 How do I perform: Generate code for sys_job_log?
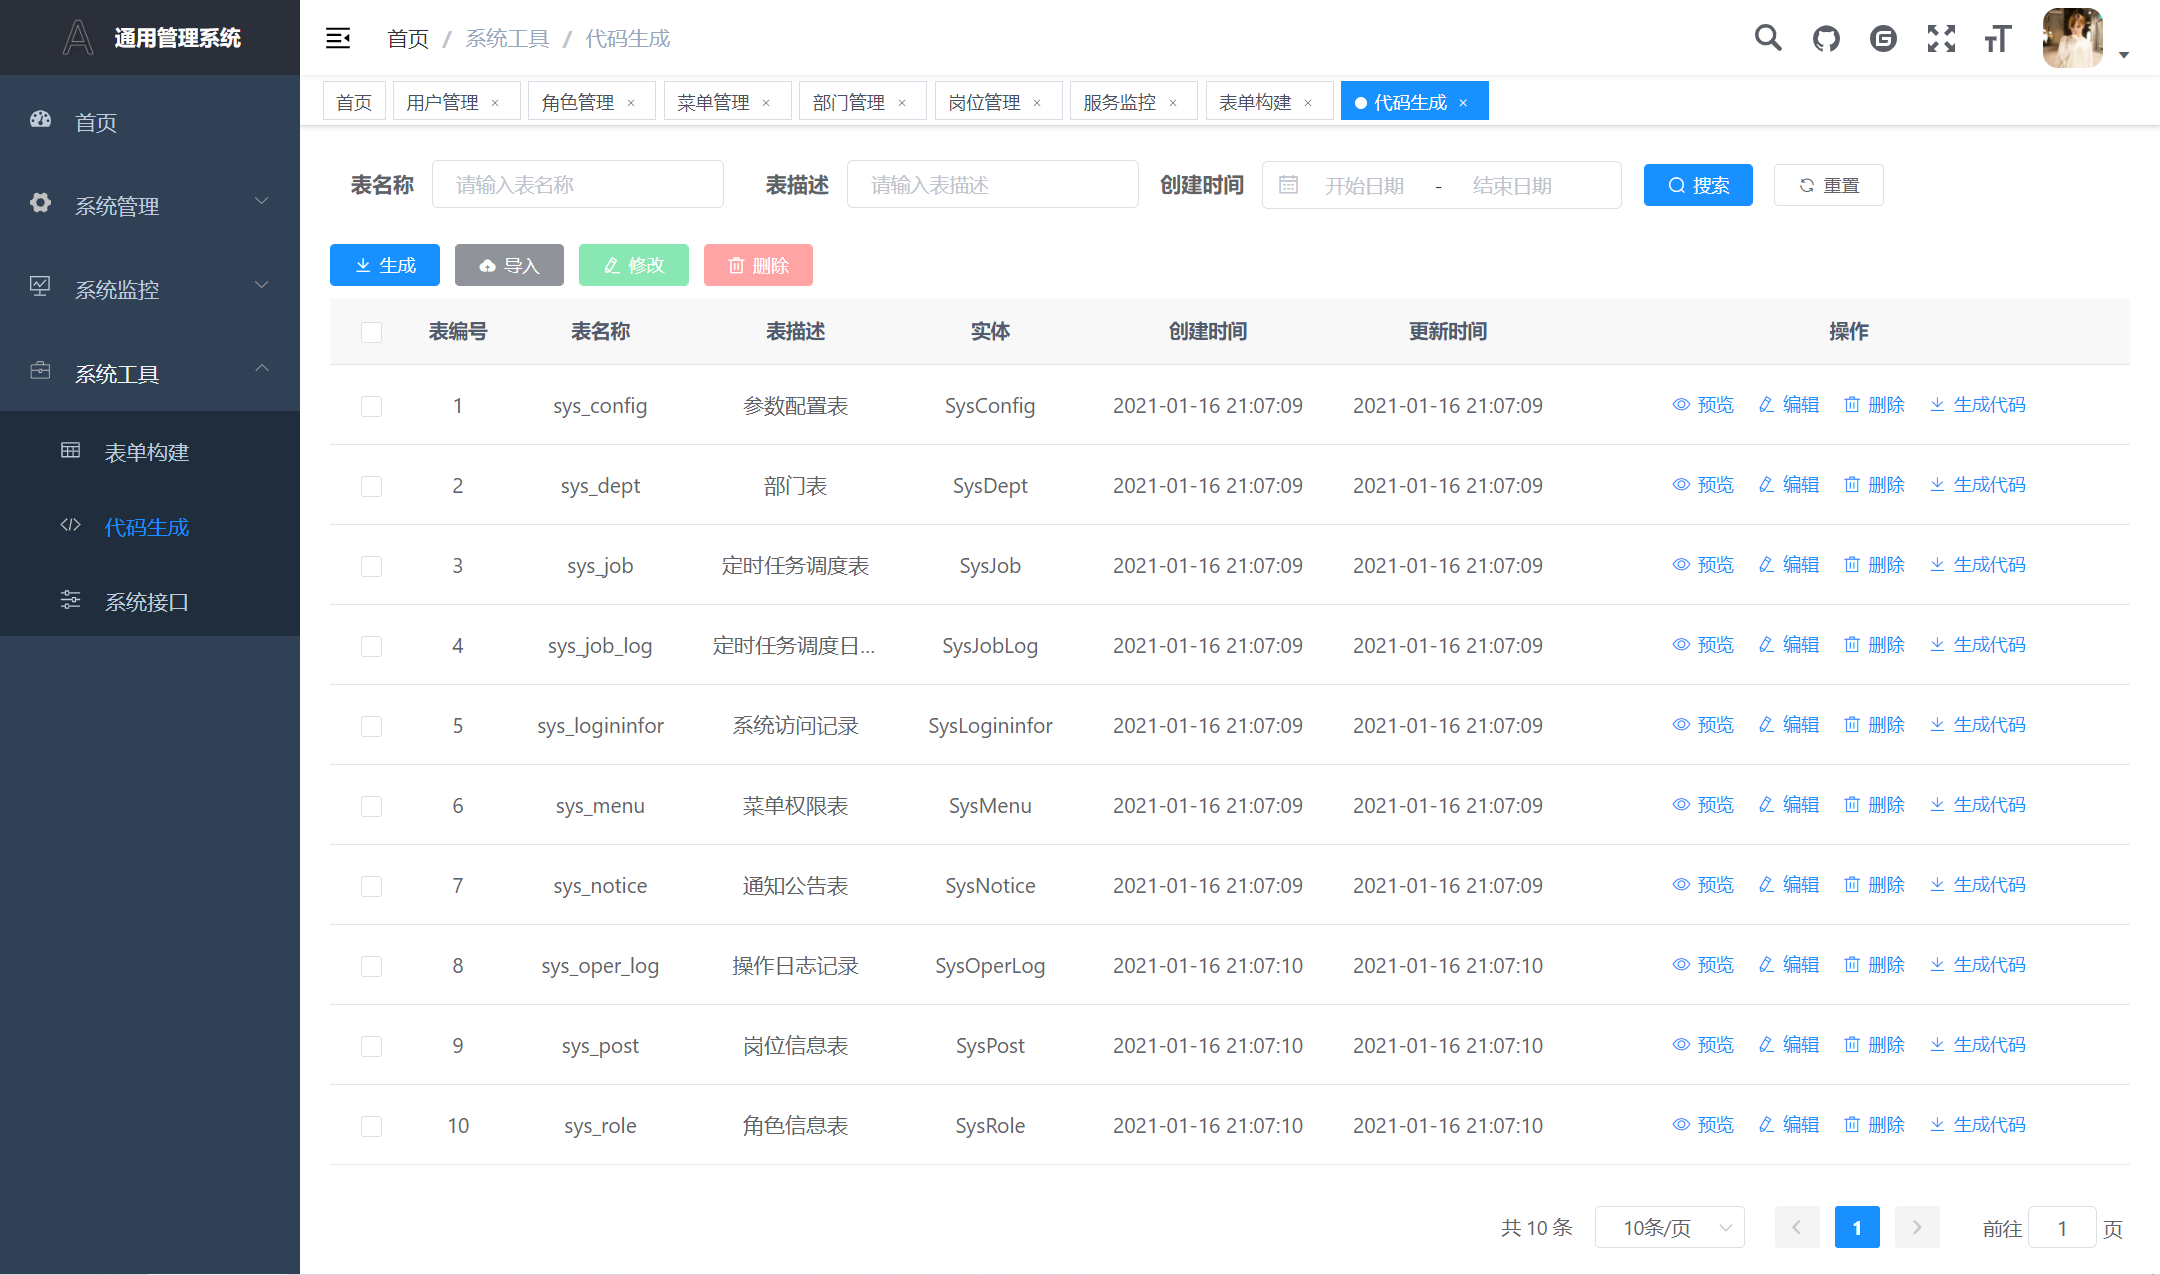1978,645
